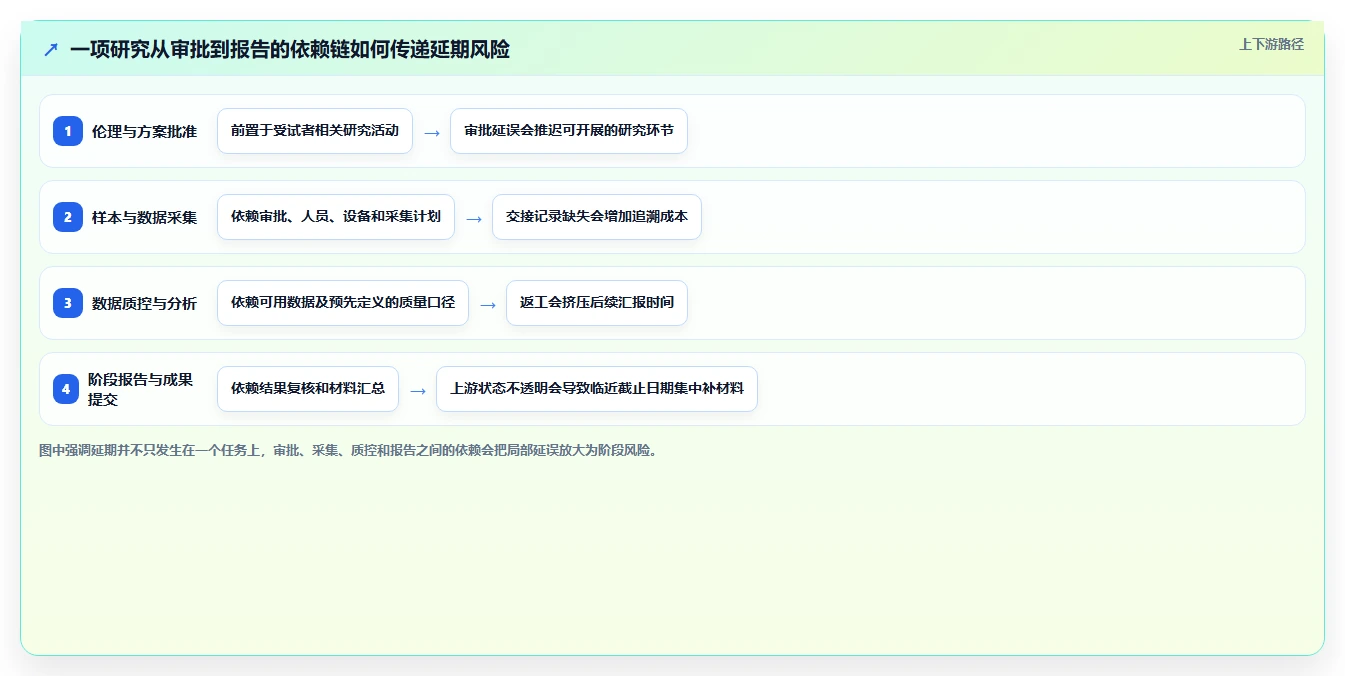Click the arrow after 依赖结果复核和材料汇总
Screen dimensions: 1345x676
point(418,390)
